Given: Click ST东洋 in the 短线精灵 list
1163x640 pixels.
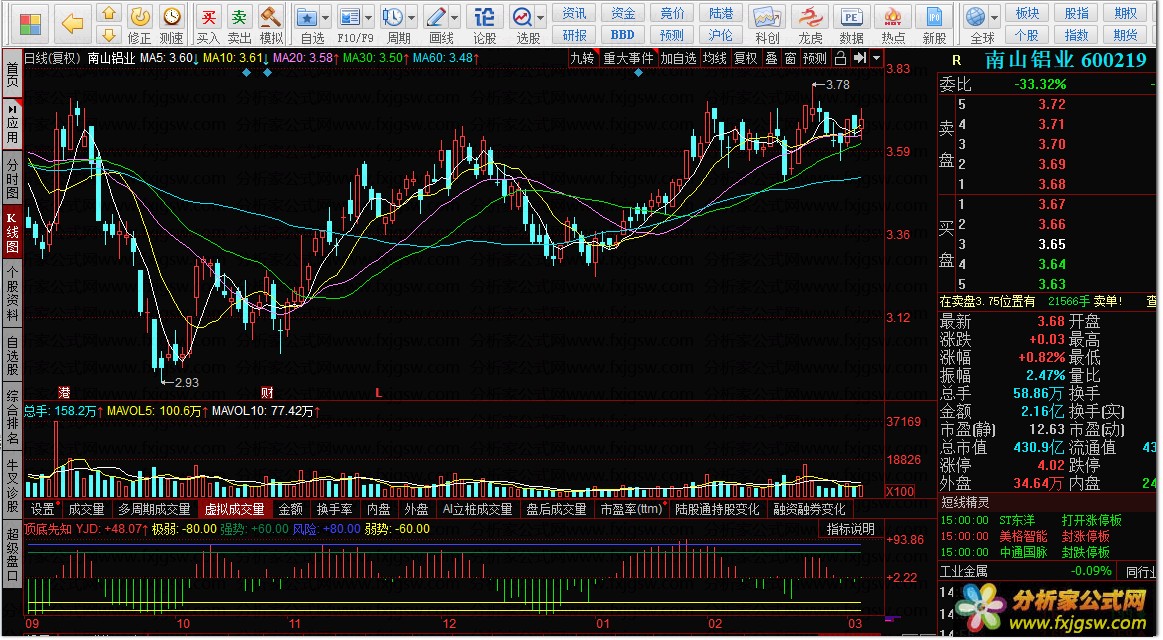Looking at the screenshot, I should pyautogui.click(x=1017, y=520).
